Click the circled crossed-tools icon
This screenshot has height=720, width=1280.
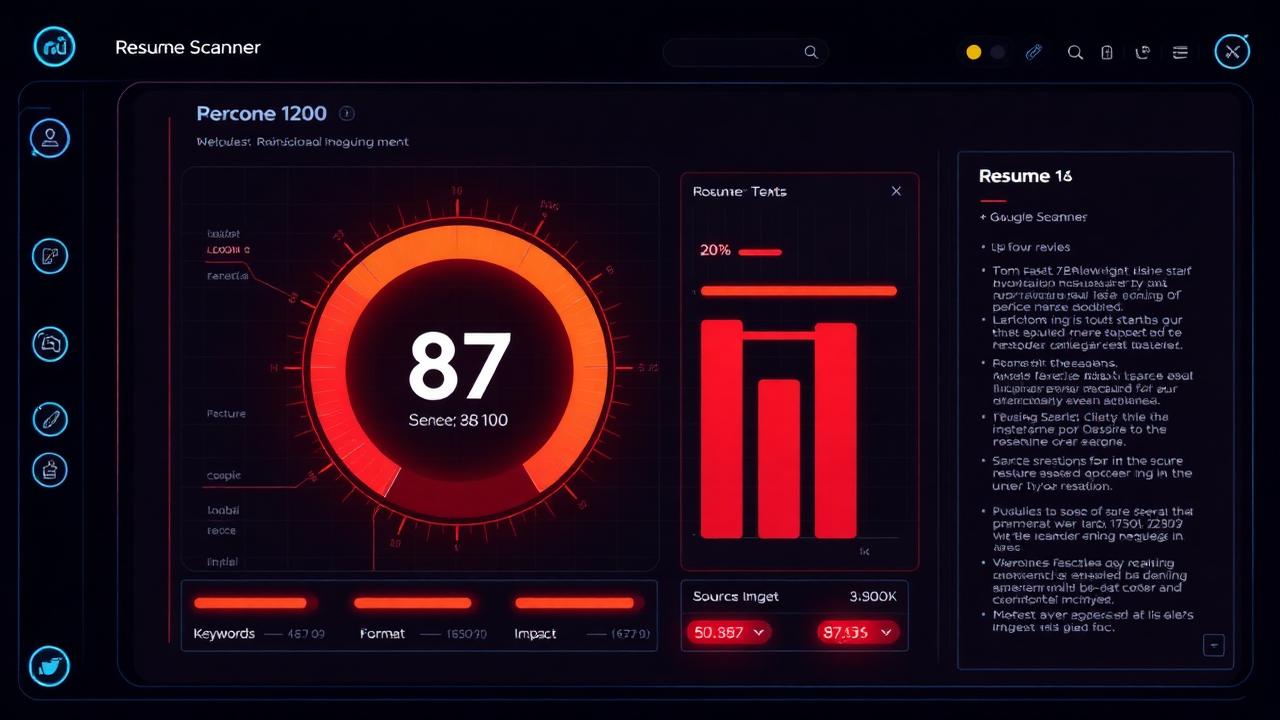click(1232, 51)
